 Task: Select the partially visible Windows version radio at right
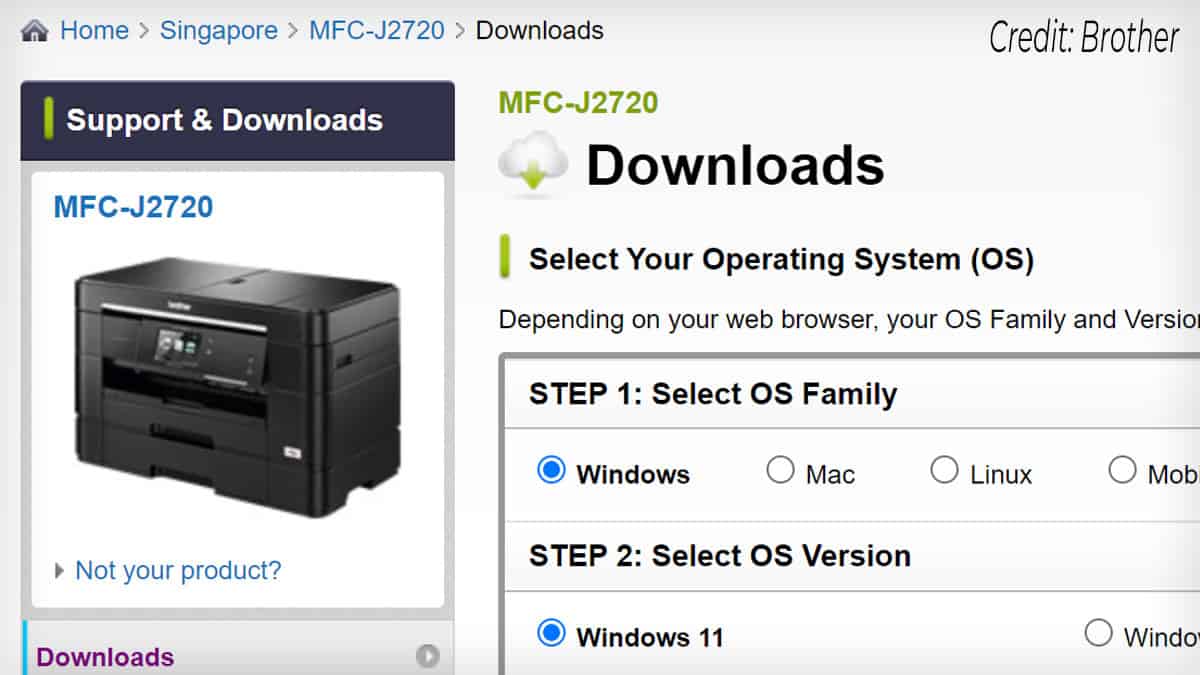(1098, 633)
